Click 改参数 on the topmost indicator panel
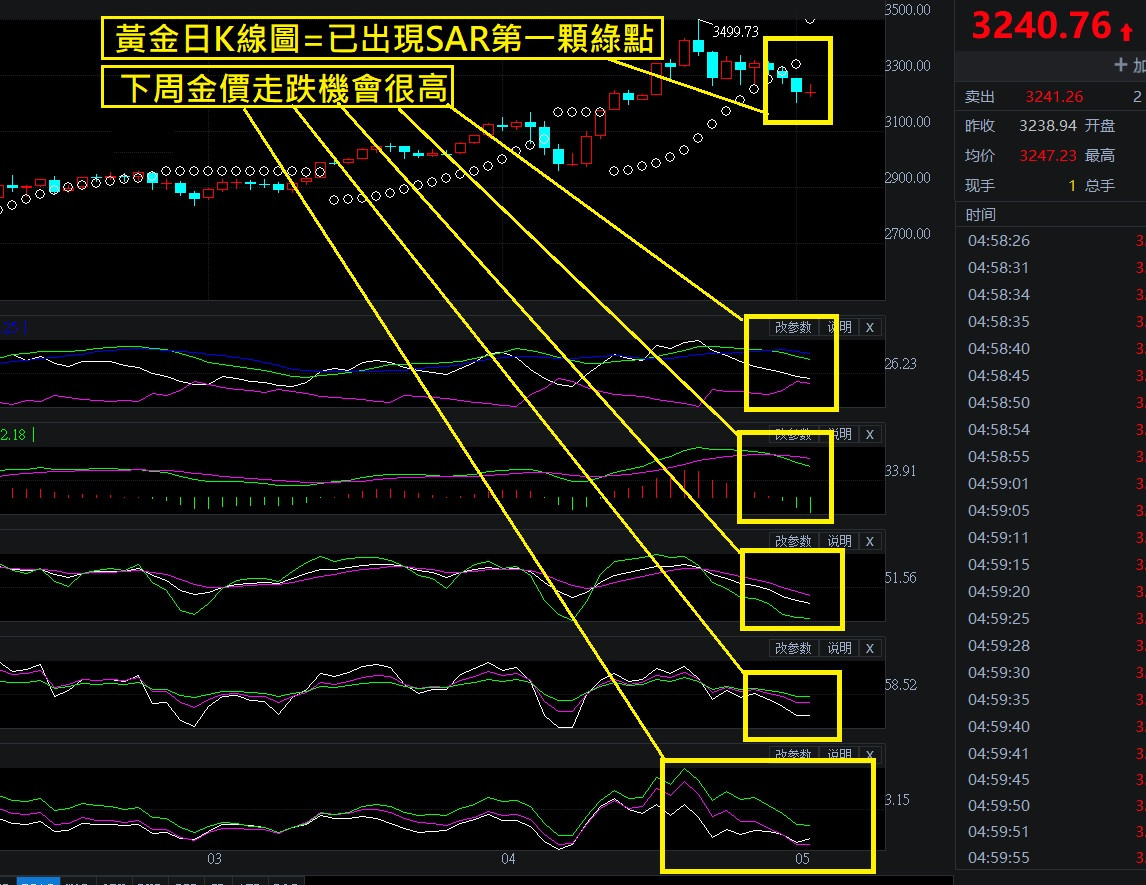The height and width of the screenshot is (885, 1146). [793, 327]
